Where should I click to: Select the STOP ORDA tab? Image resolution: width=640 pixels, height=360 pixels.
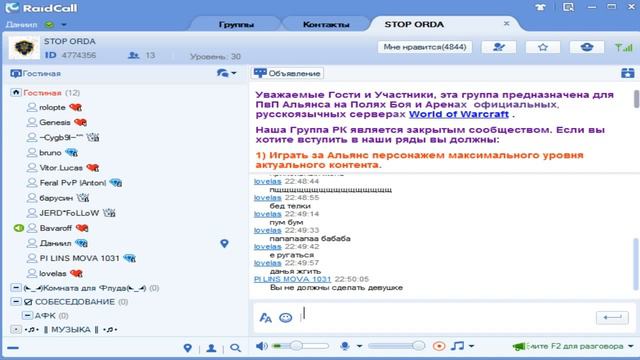[x=414, y=24]
